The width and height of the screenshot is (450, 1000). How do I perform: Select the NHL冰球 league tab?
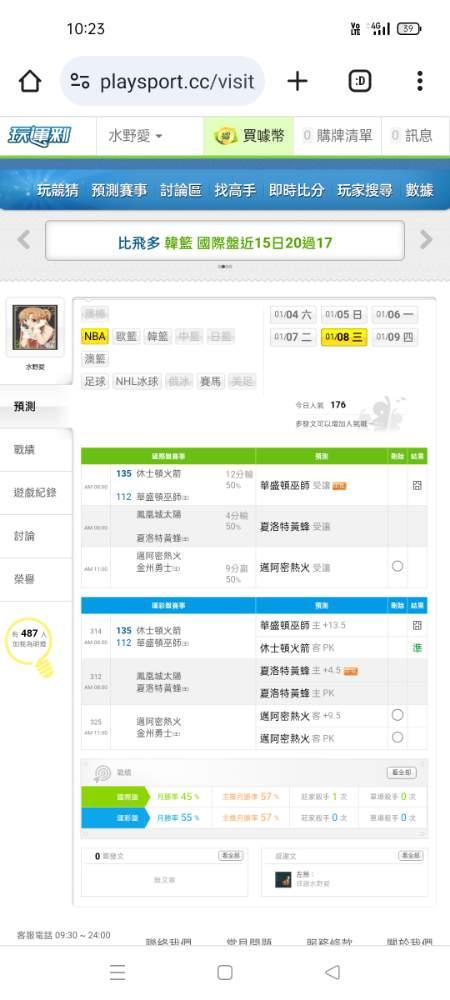click(136, 381)
